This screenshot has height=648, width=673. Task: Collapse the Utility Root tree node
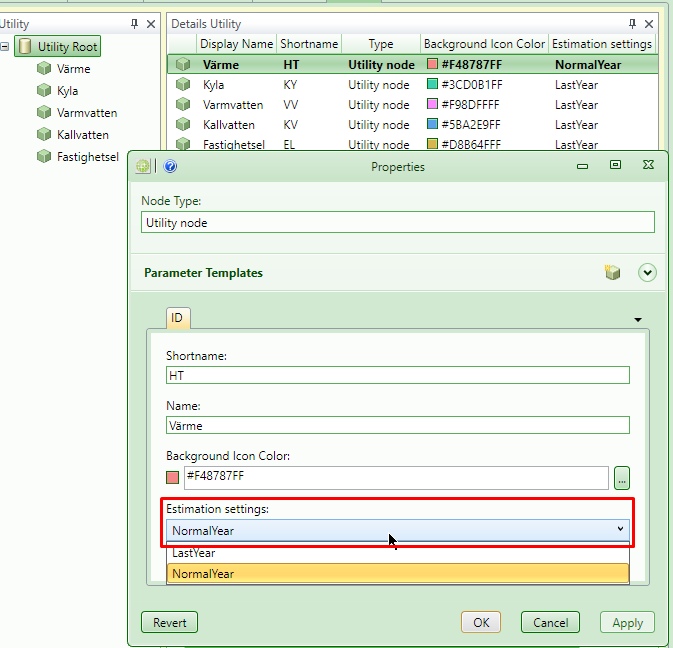click(x=5, y=46)
